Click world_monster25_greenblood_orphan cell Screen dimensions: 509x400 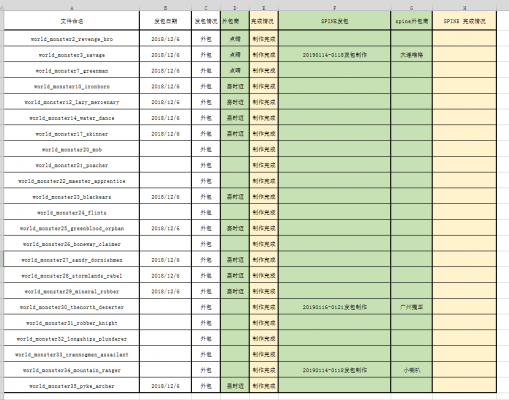[x=72, y=228]
